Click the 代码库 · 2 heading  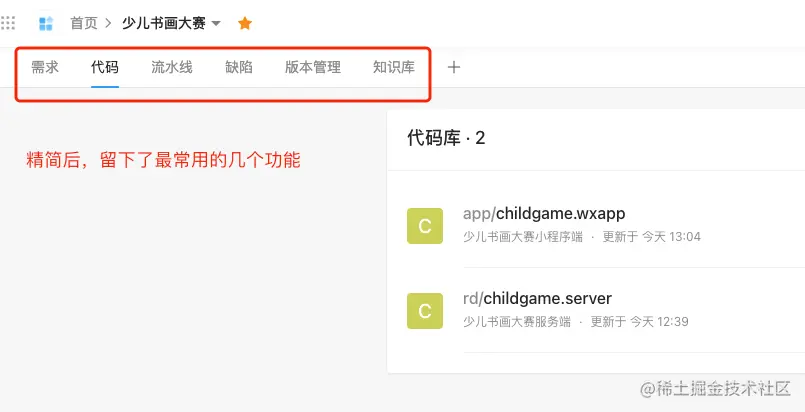point(446,138)
